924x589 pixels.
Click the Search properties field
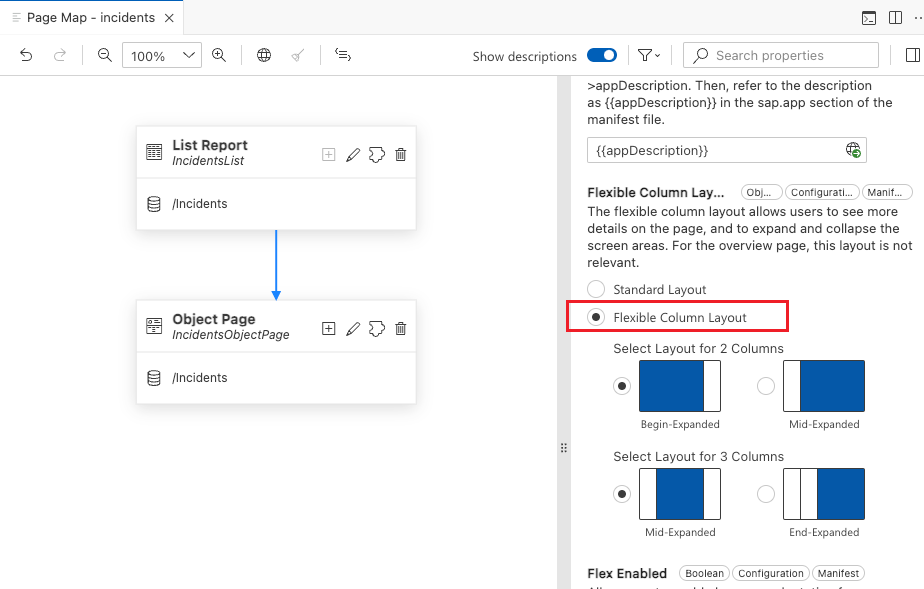(781, 56)
